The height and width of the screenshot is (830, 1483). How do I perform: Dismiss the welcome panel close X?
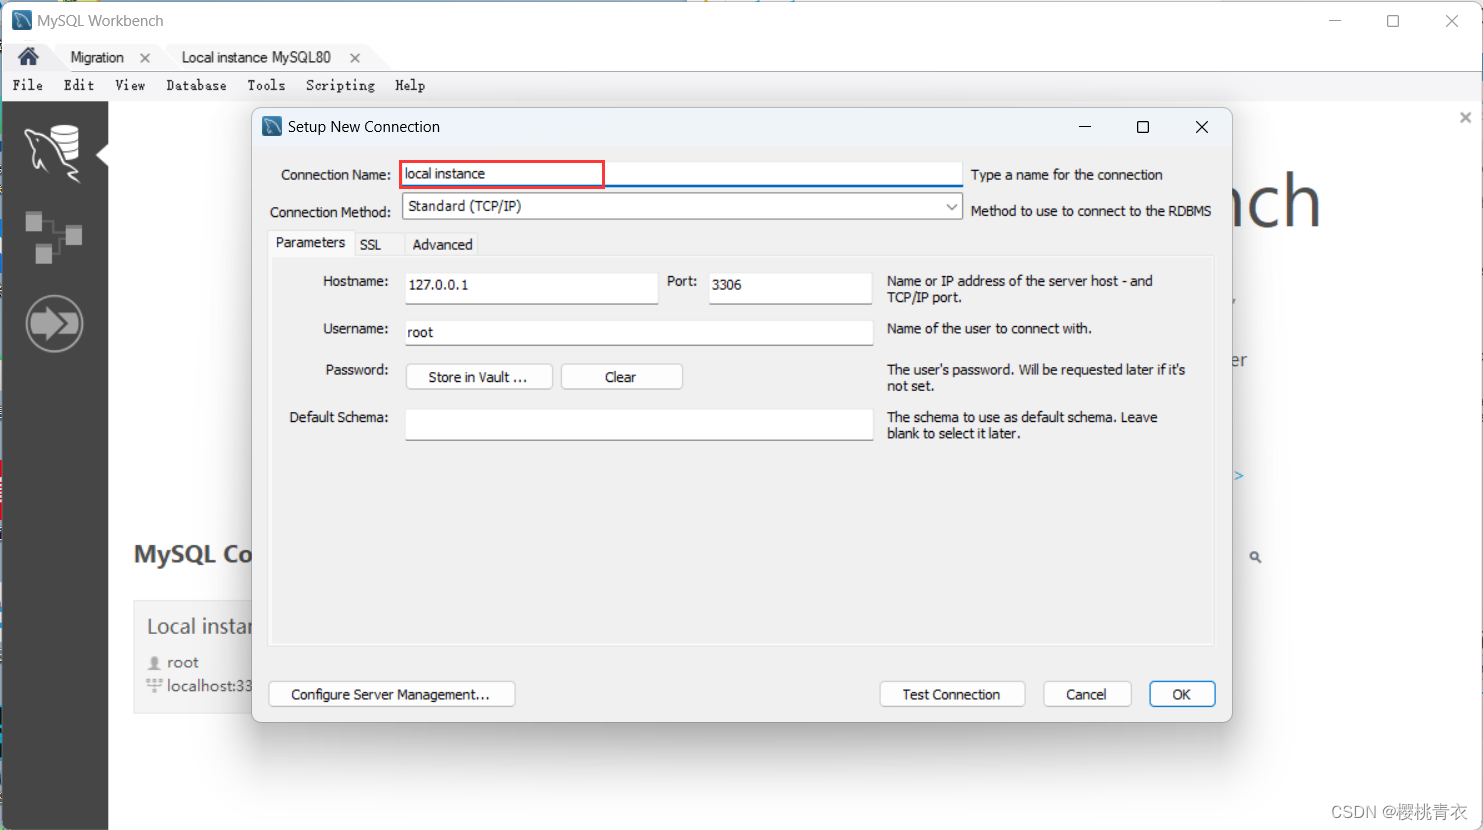pyautogui.click(x=1465, y=118)
